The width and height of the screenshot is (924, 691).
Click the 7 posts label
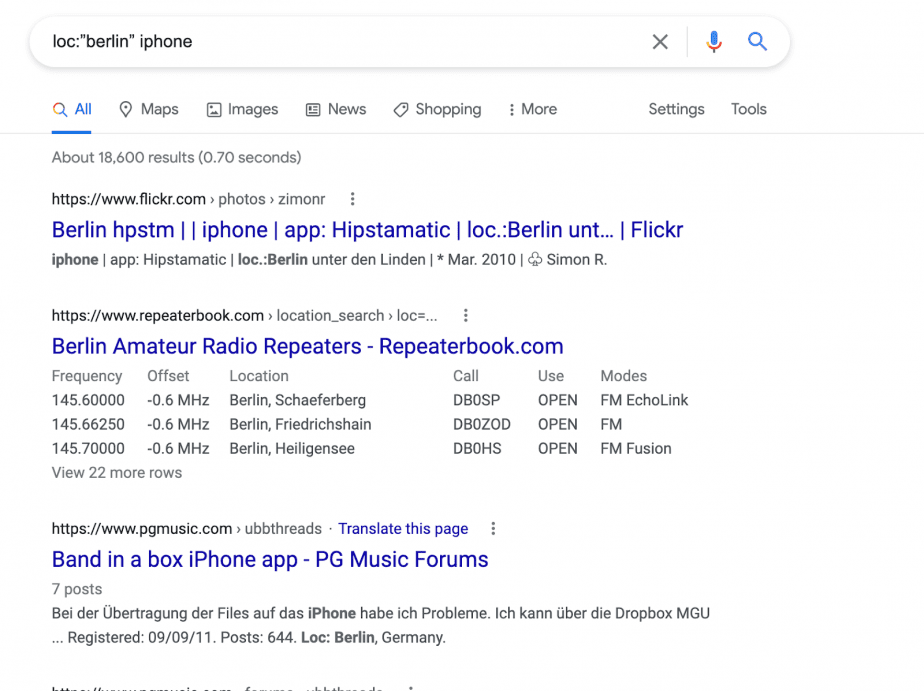coord(77,589)
